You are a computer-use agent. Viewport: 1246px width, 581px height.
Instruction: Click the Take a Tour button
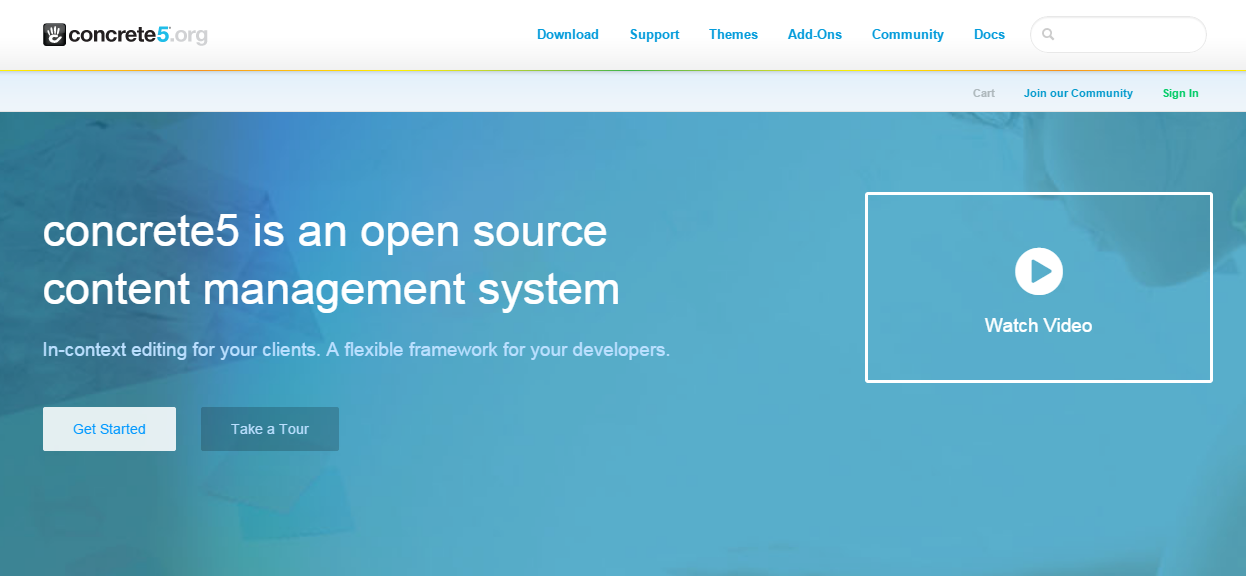click(x=270, y=429)
